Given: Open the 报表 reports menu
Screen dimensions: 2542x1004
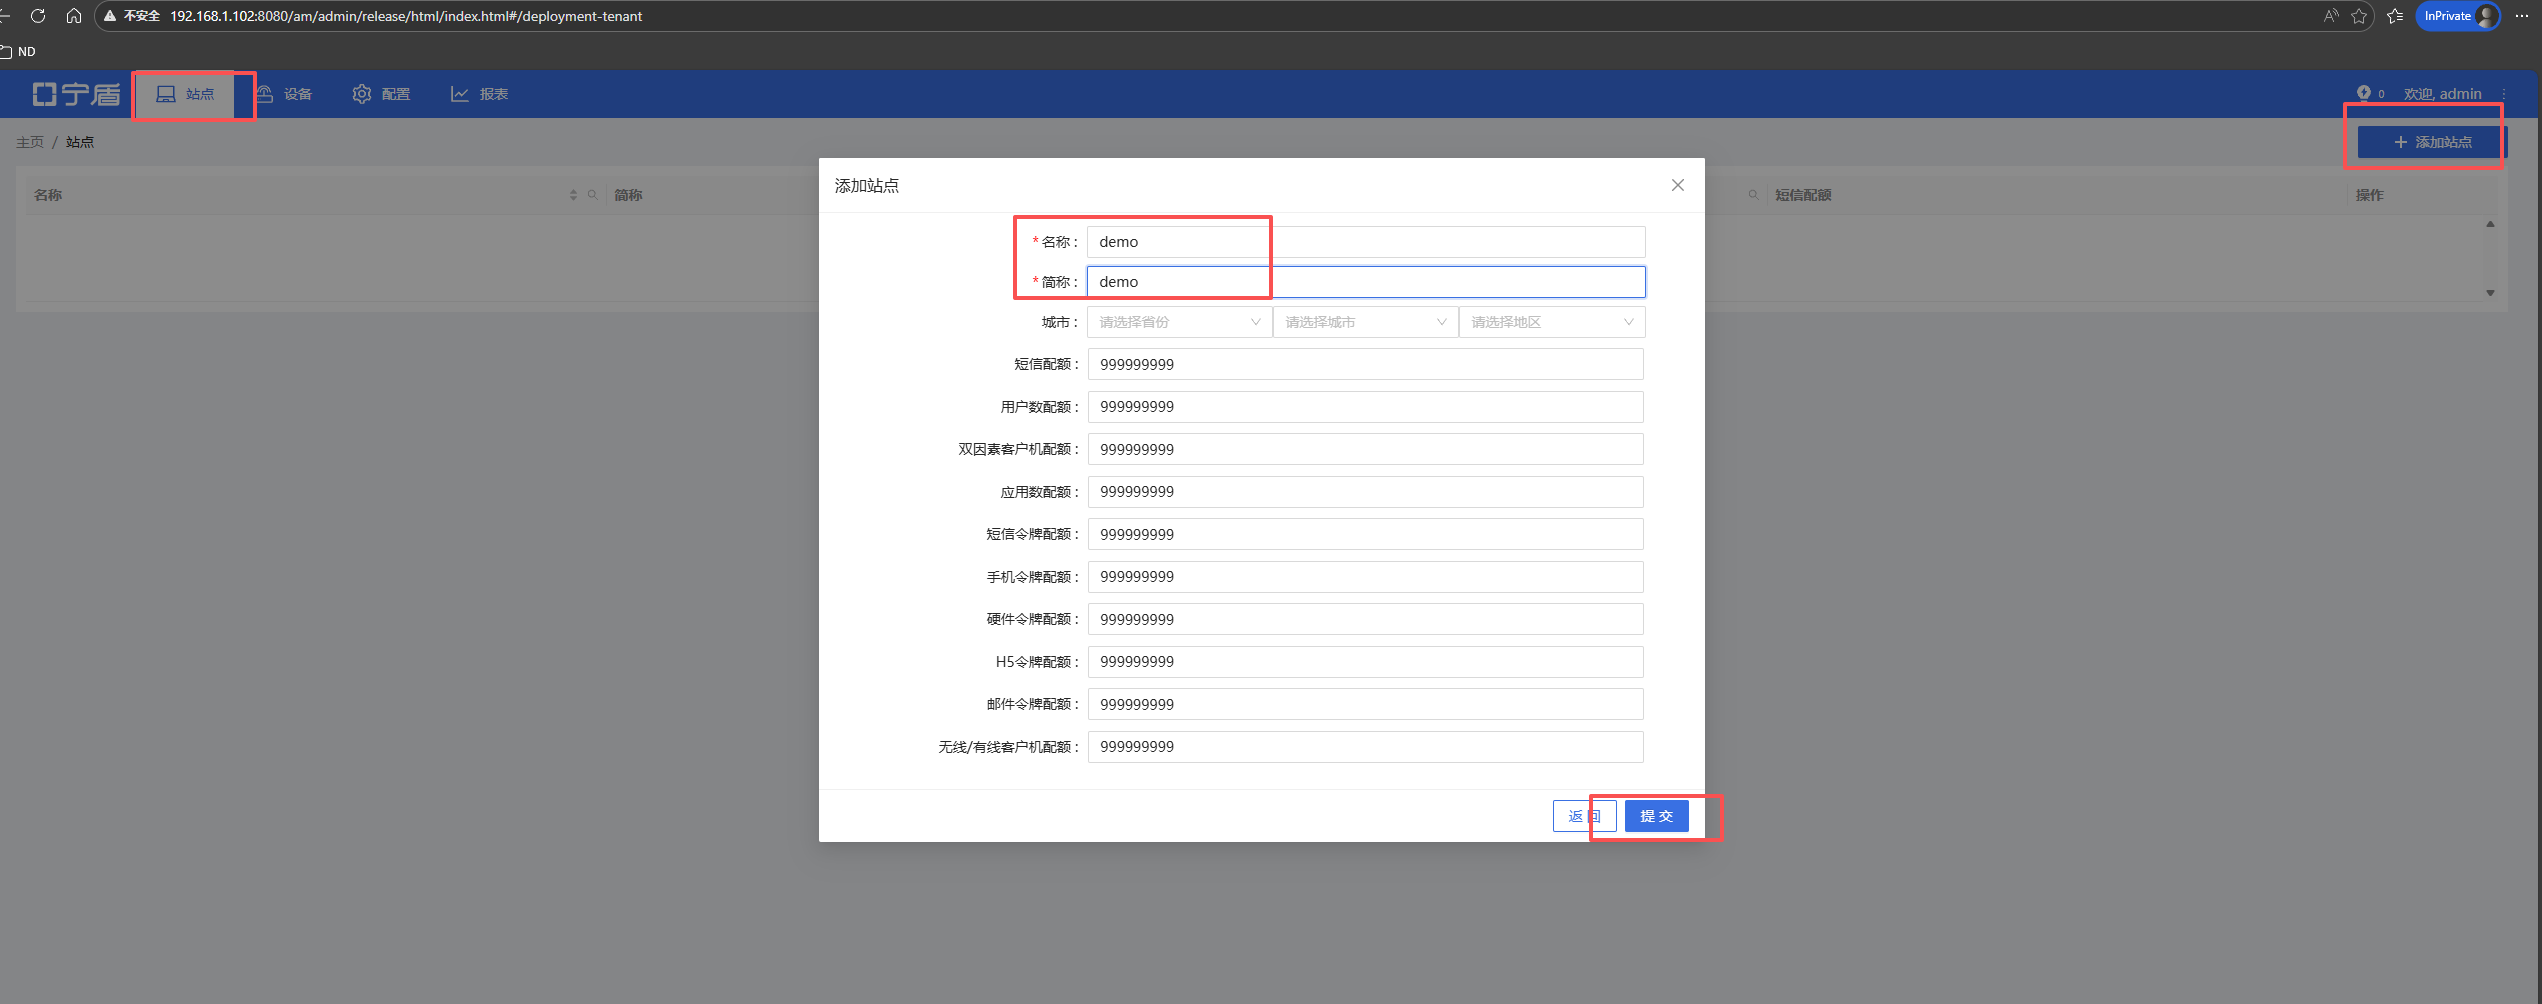Looking at the screenshot, I should (480, 94).
